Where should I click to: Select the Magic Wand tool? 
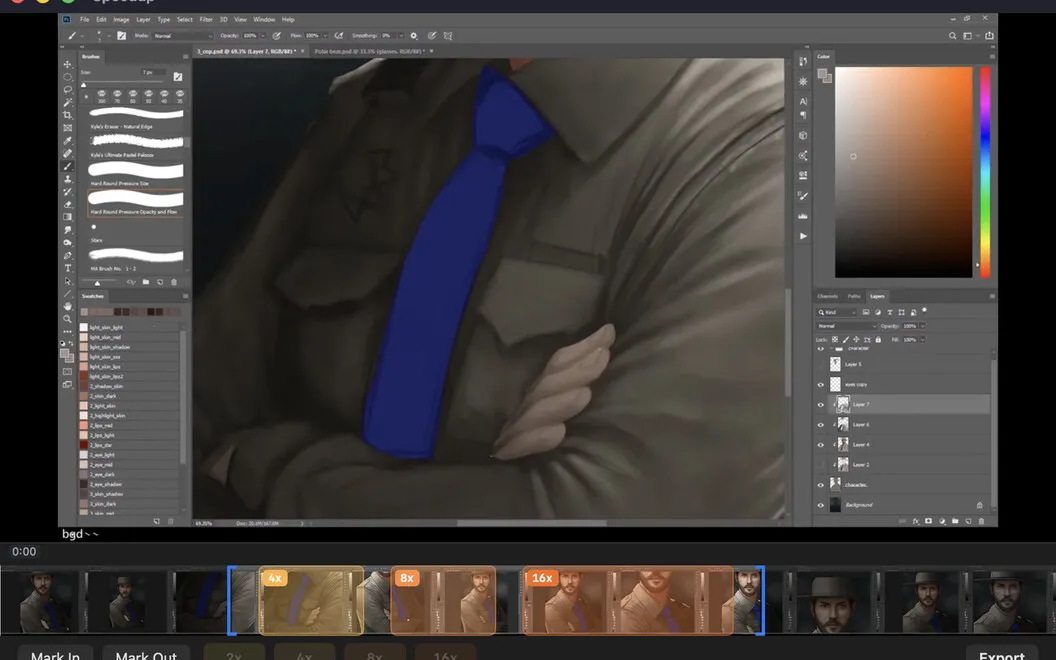click(67, 102)
